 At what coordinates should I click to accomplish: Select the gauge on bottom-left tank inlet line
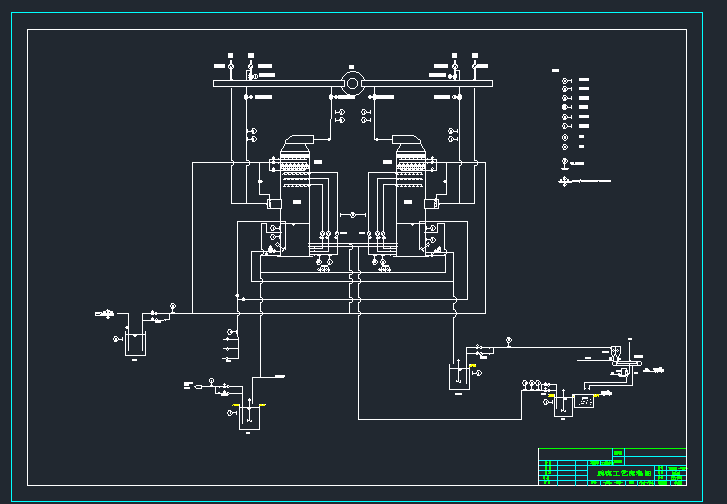211,381
